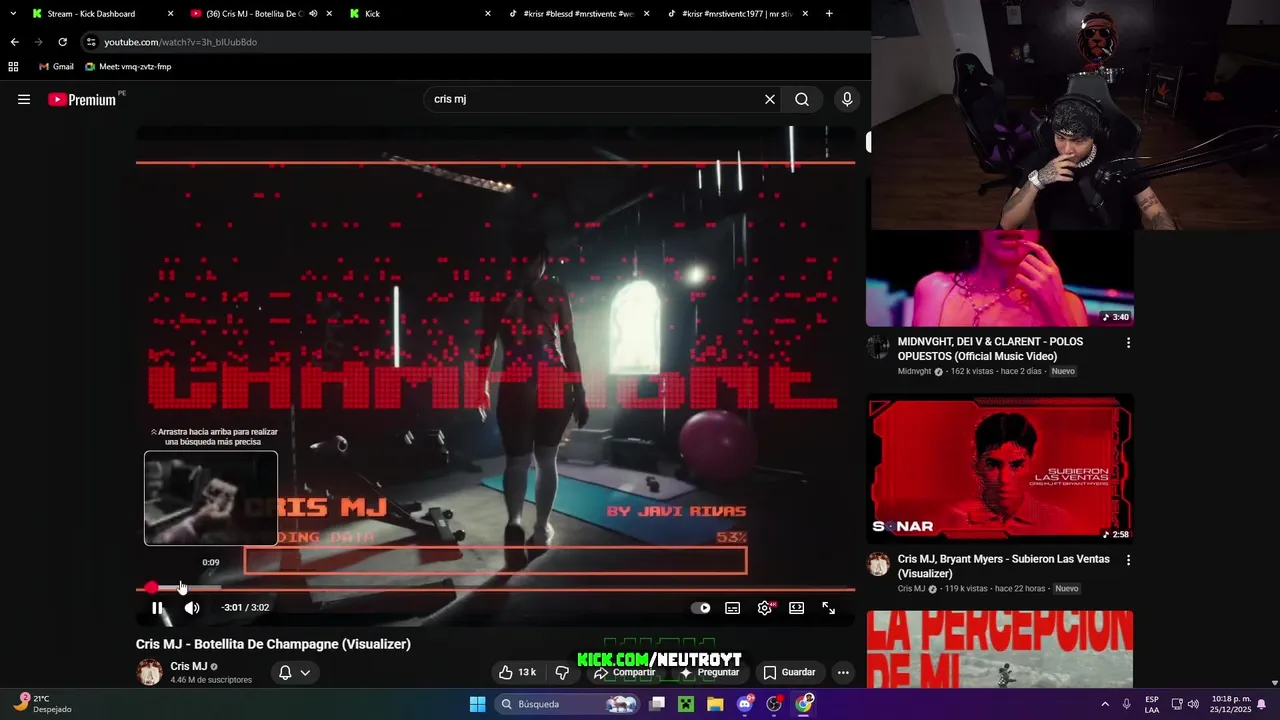The image size is (1280, 720).
Task: Open the Cris MJ channel avatar
Action: pos(150,672)
